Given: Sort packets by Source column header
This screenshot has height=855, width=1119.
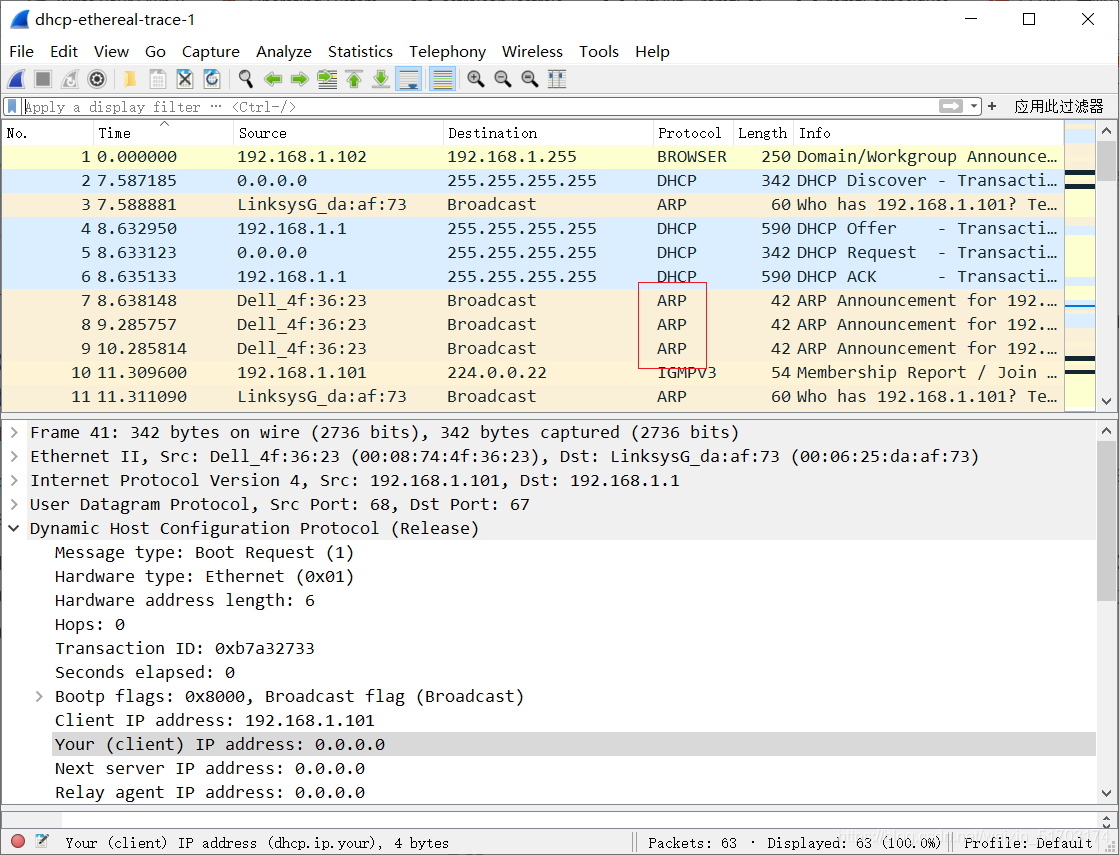Looking at the screenshot, I should click(x=338, y=133).
